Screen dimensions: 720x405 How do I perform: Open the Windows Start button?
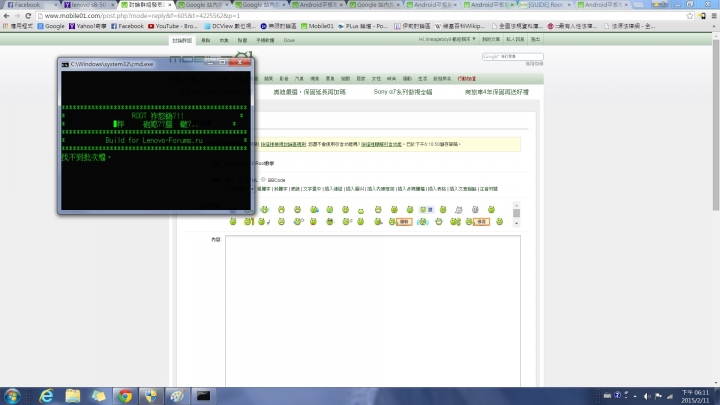coord(12,396)
